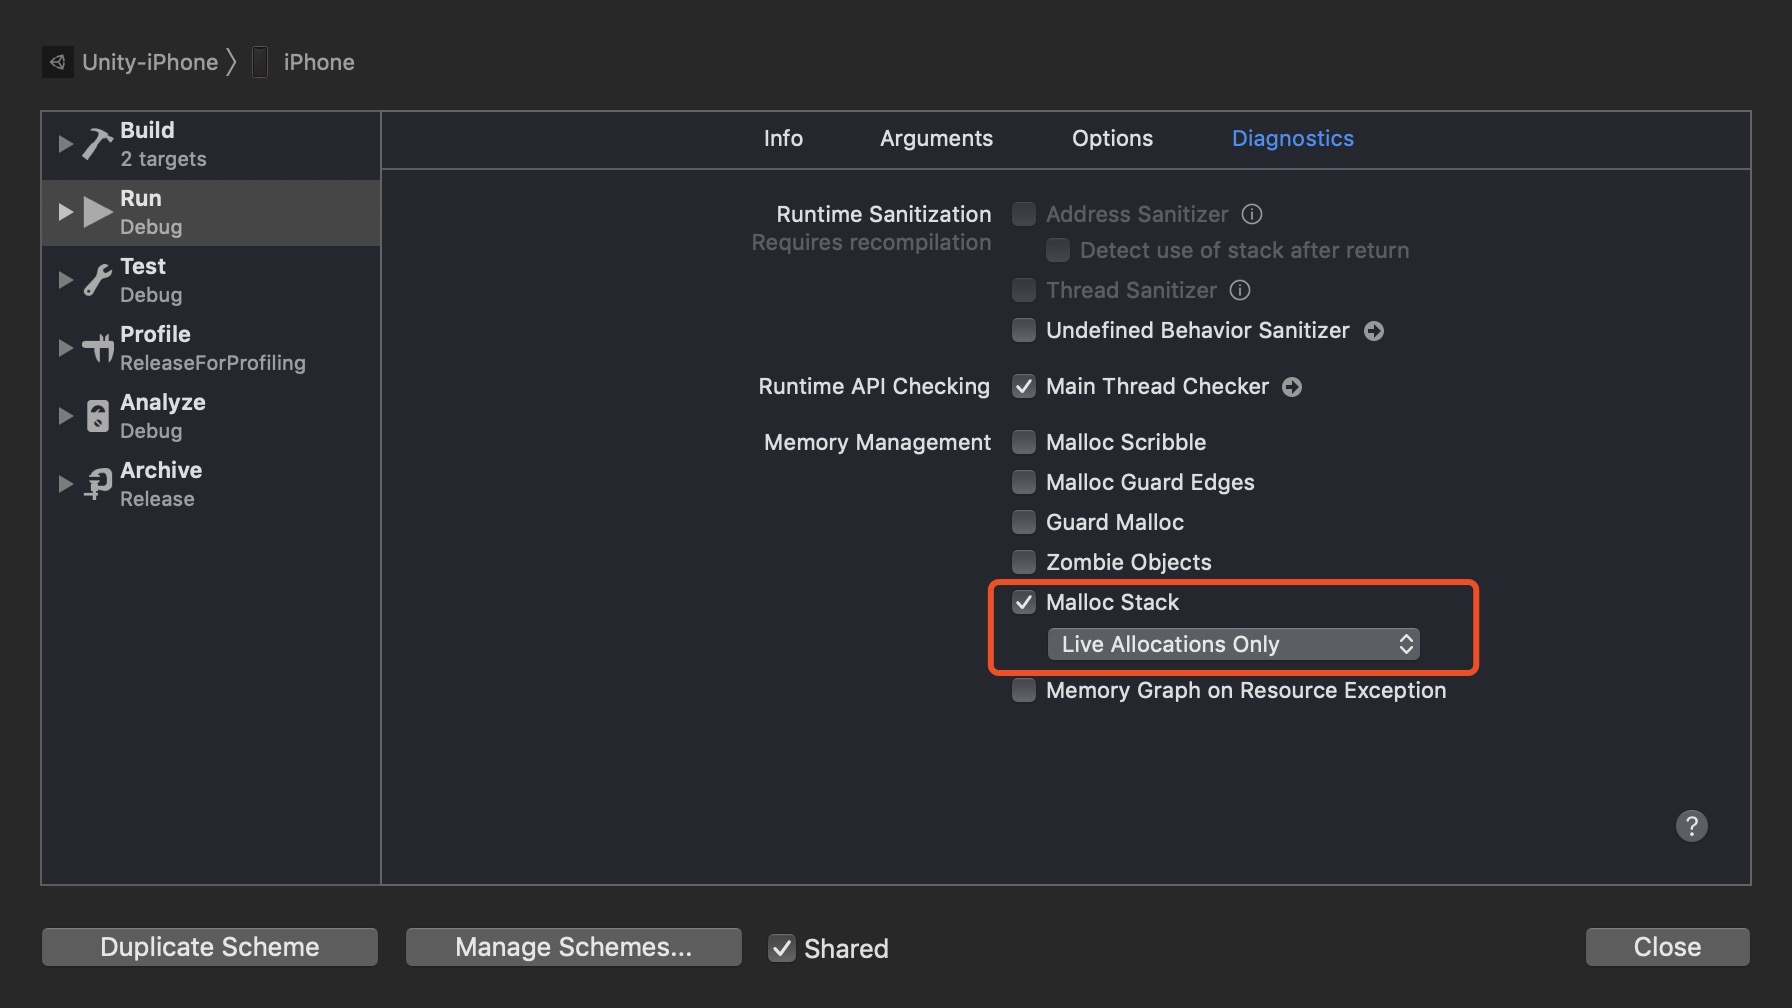Enable Memory Graph on Resource Exception
The image size is (1792, 1008).
[1024, 690]
